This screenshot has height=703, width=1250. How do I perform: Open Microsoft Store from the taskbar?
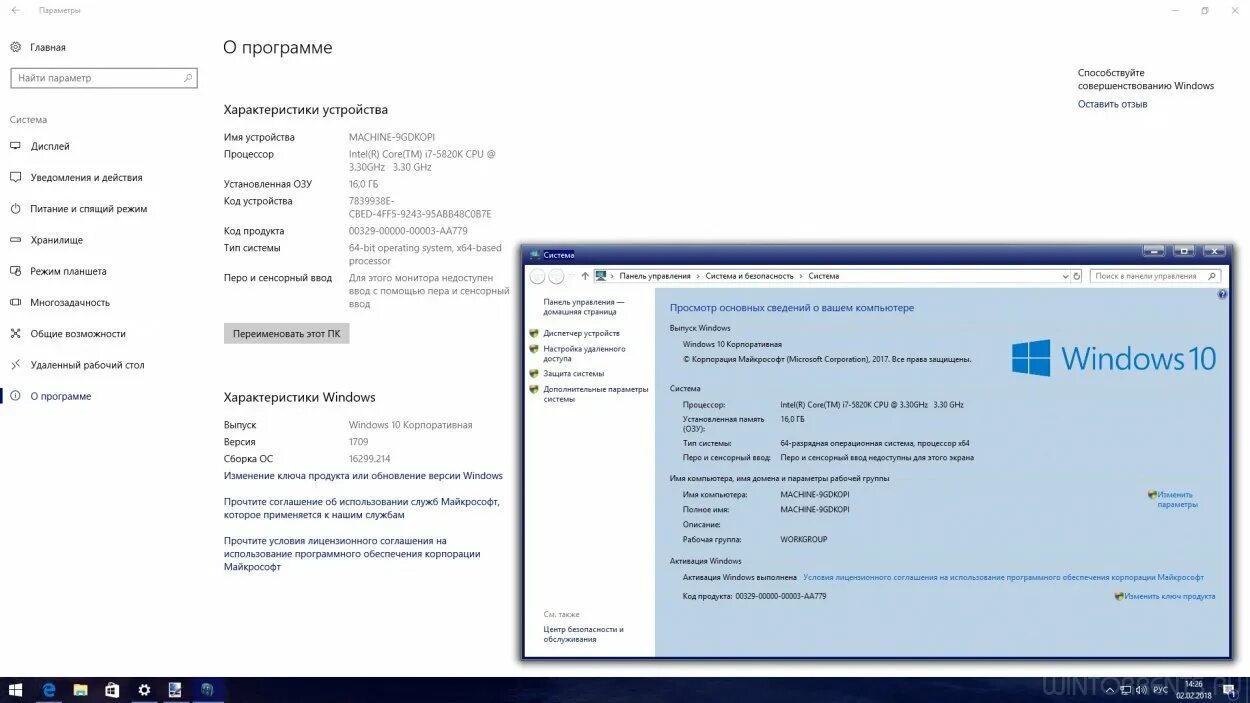coord(112,690)
